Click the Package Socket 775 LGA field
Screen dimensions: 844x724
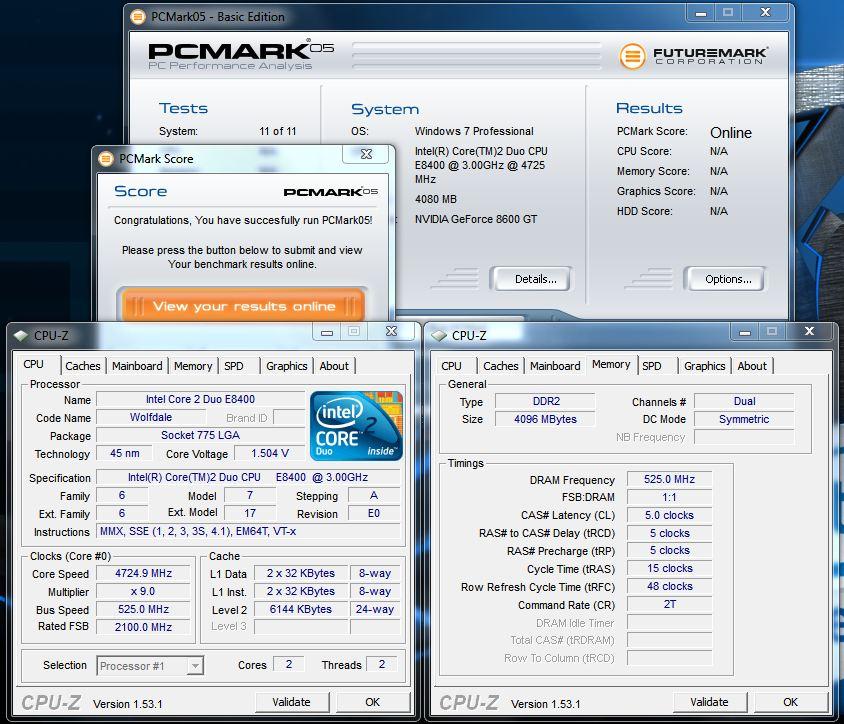point(200,435)
